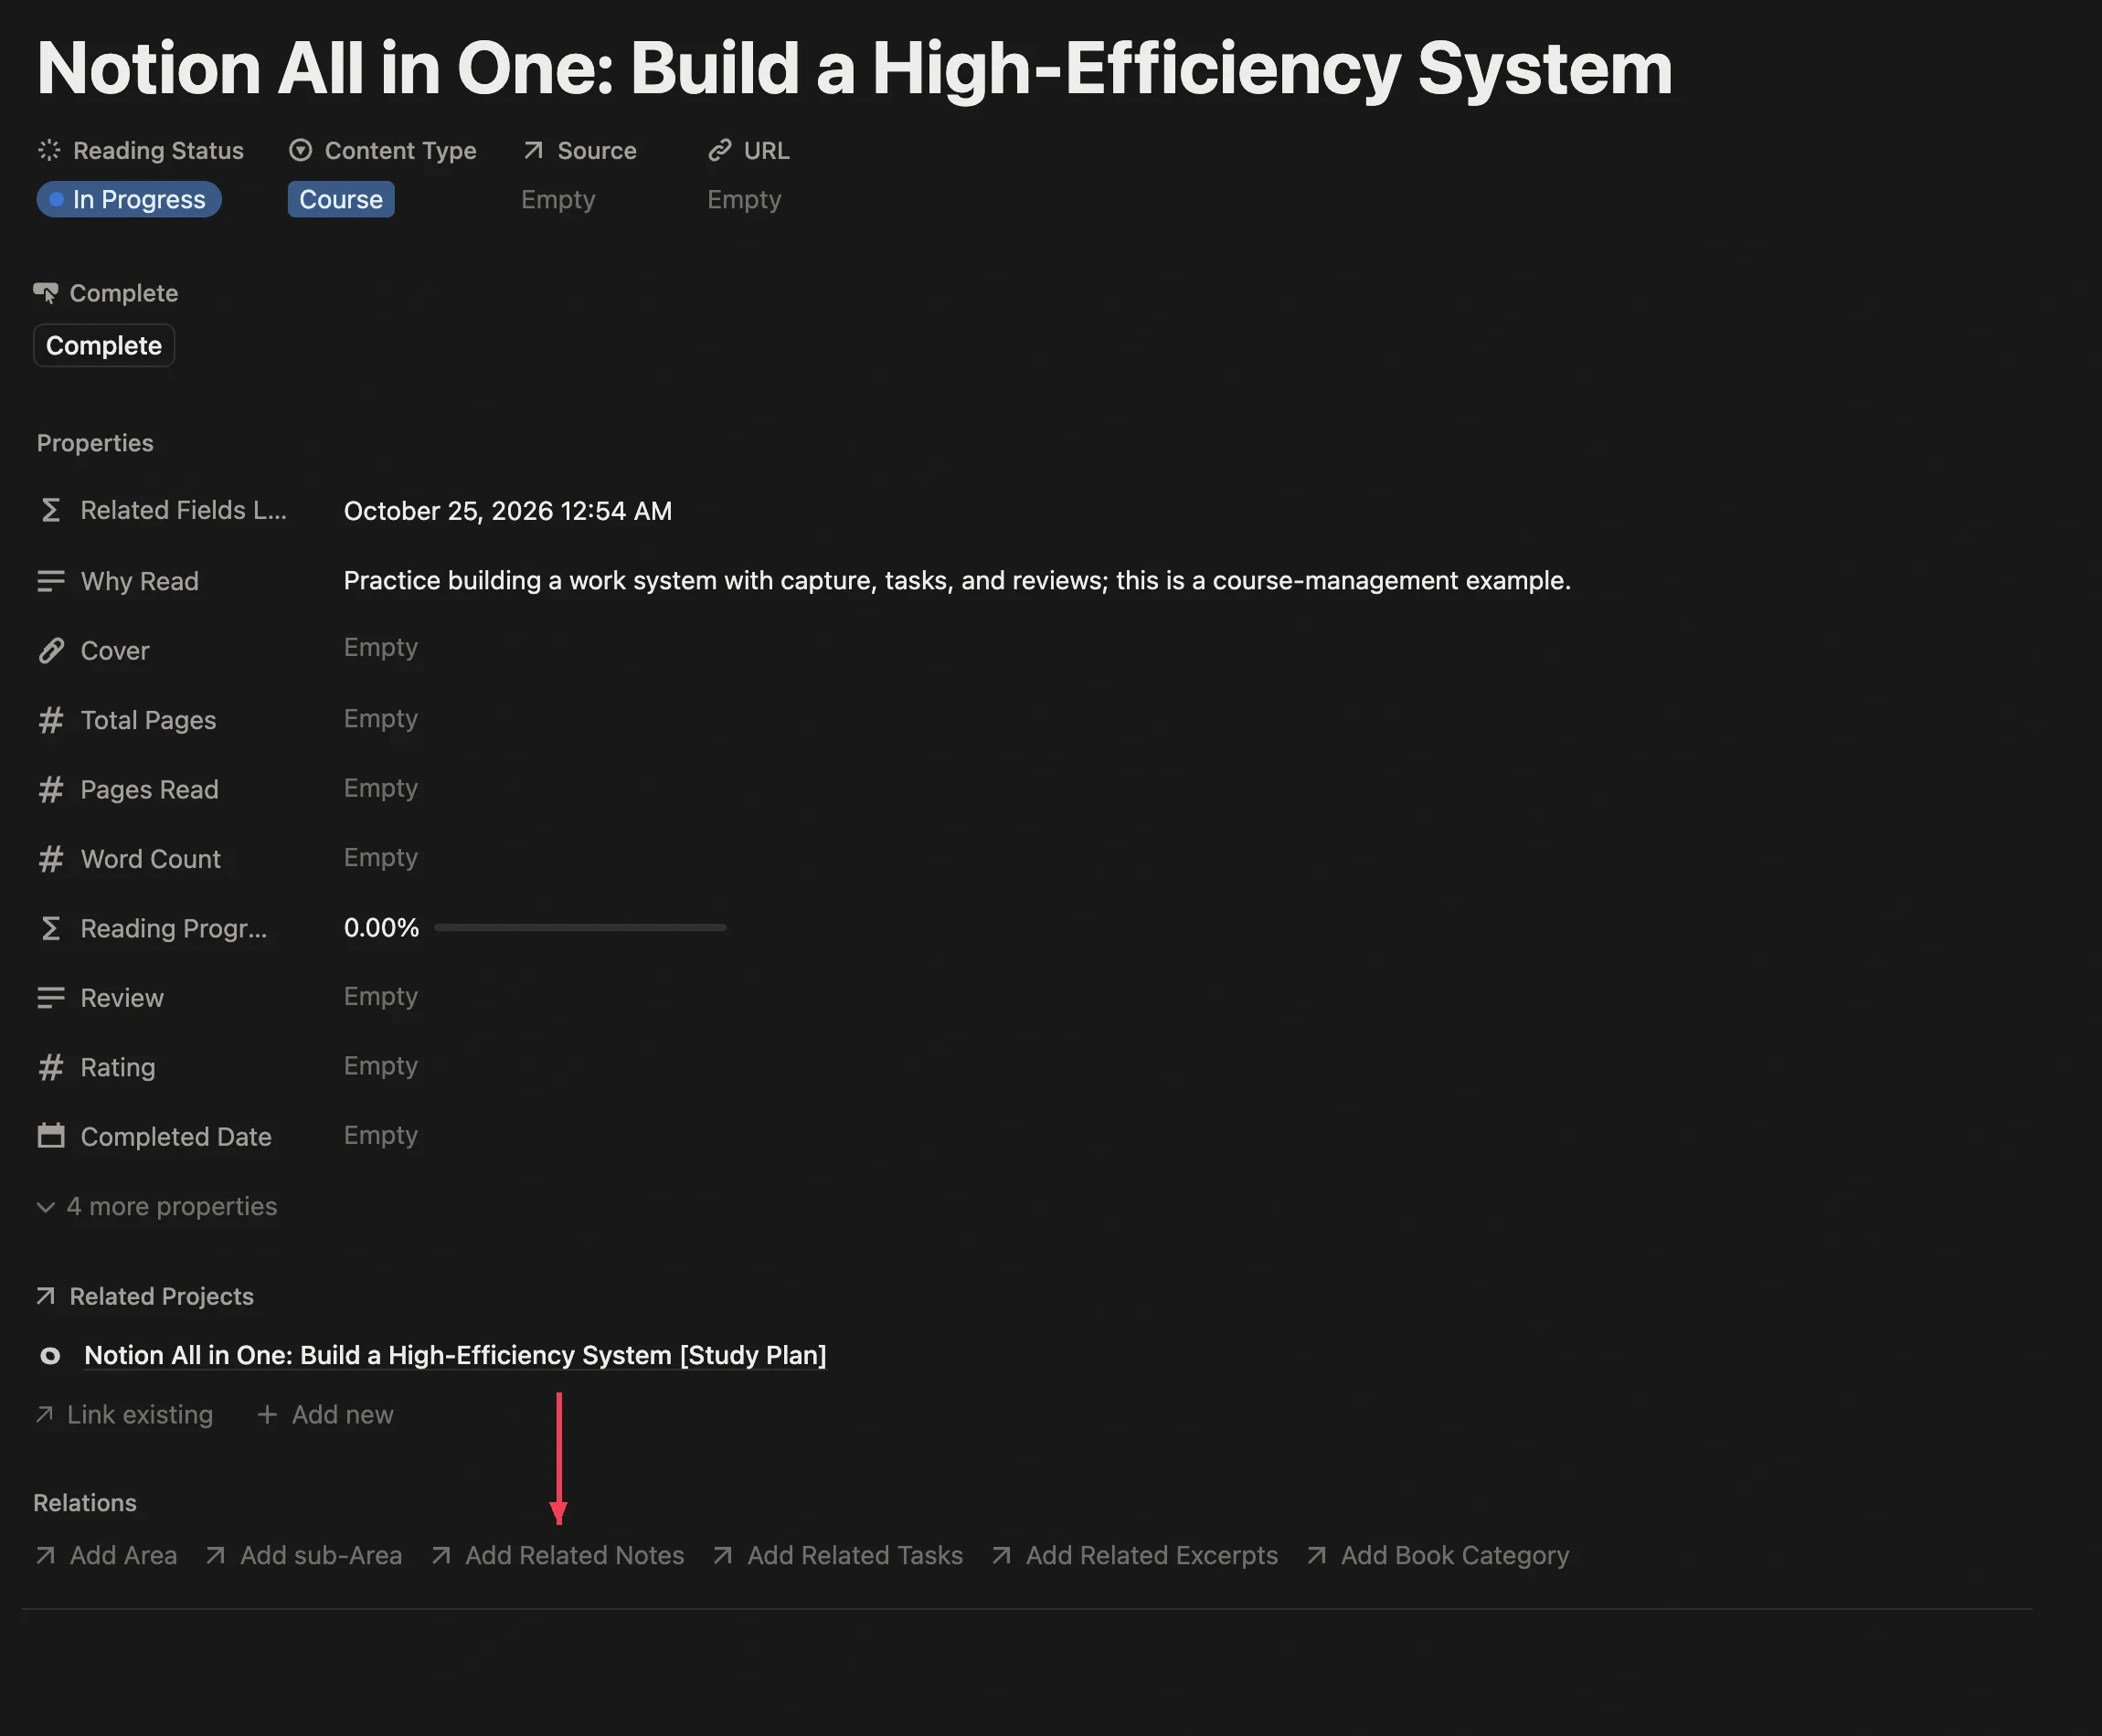This screenshot has height=1736, width=2102.
Task: Click Add Area relation
Action: (106, 1555)
